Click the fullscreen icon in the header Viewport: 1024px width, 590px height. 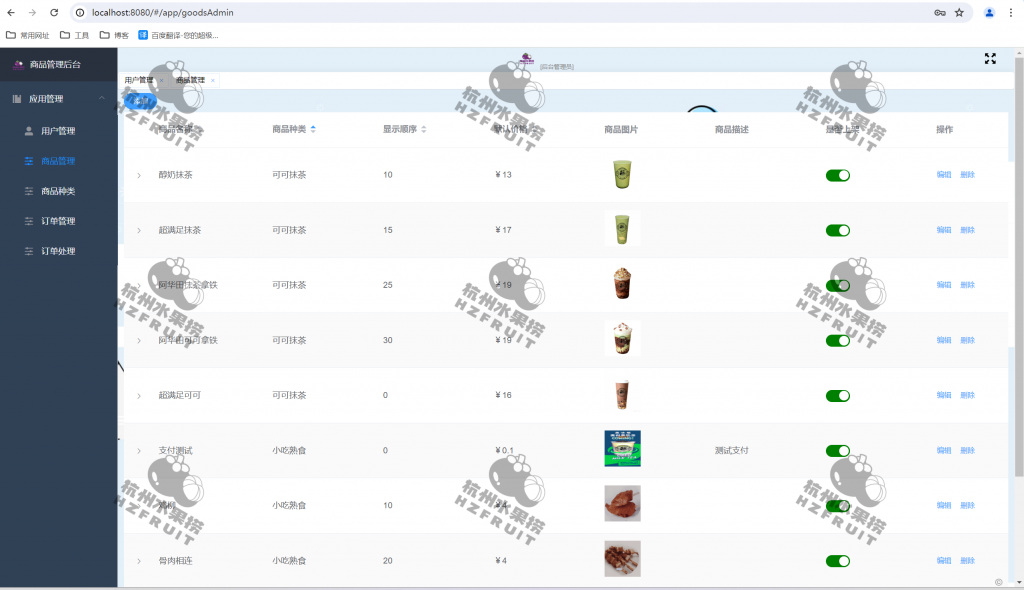coord(990,59)
